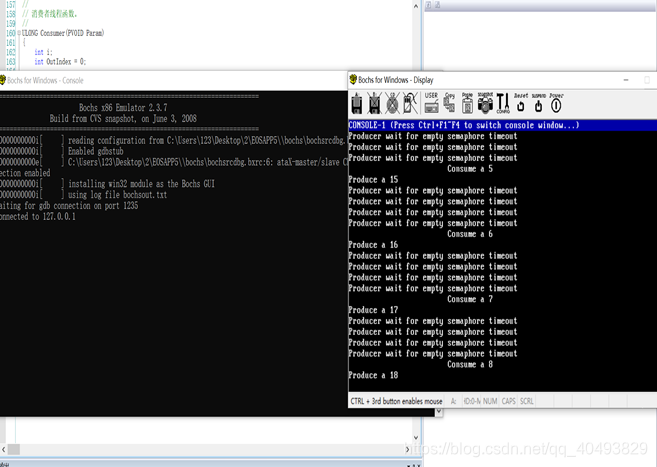Click the Bochs Console scrollbar down arrow
Viewport: 657px width, 467px height.
point(439,412)
